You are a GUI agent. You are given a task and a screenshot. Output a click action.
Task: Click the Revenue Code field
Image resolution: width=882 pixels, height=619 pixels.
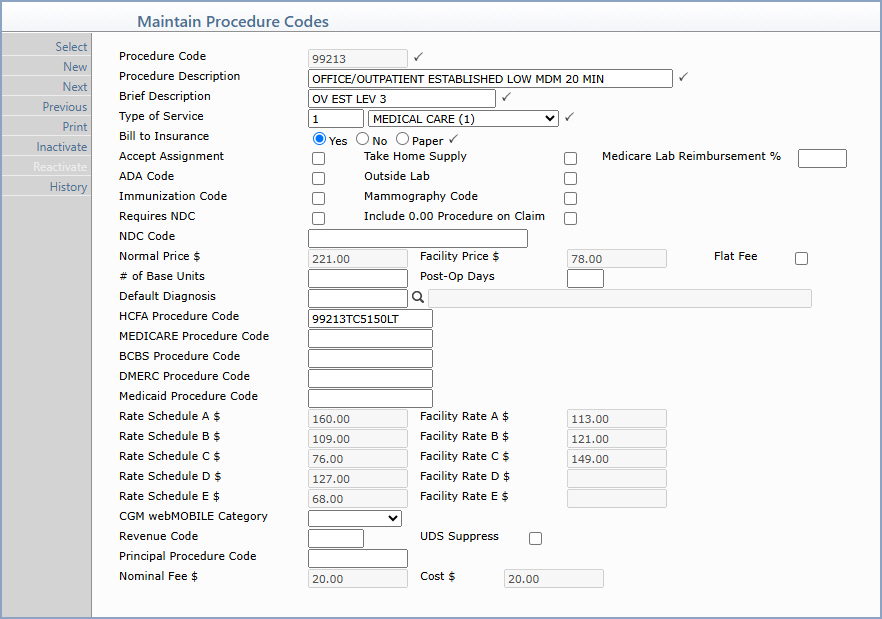336,539
